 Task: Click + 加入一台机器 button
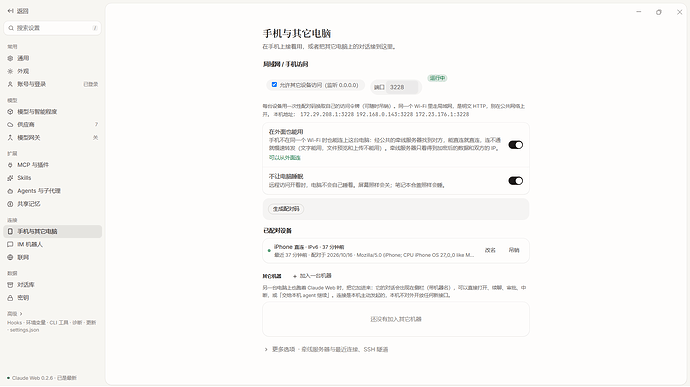tap(312, 276)
